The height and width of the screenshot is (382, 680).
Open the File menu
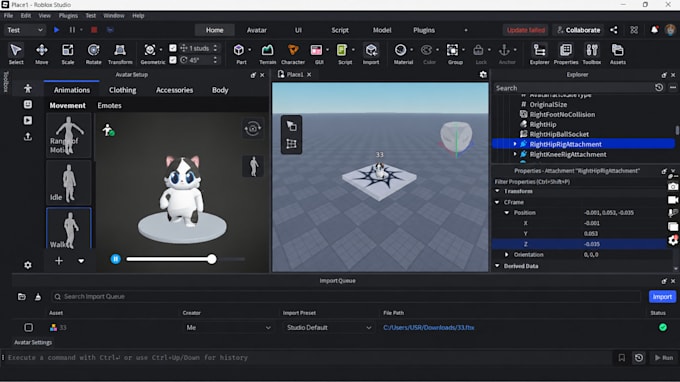point(8,16)
